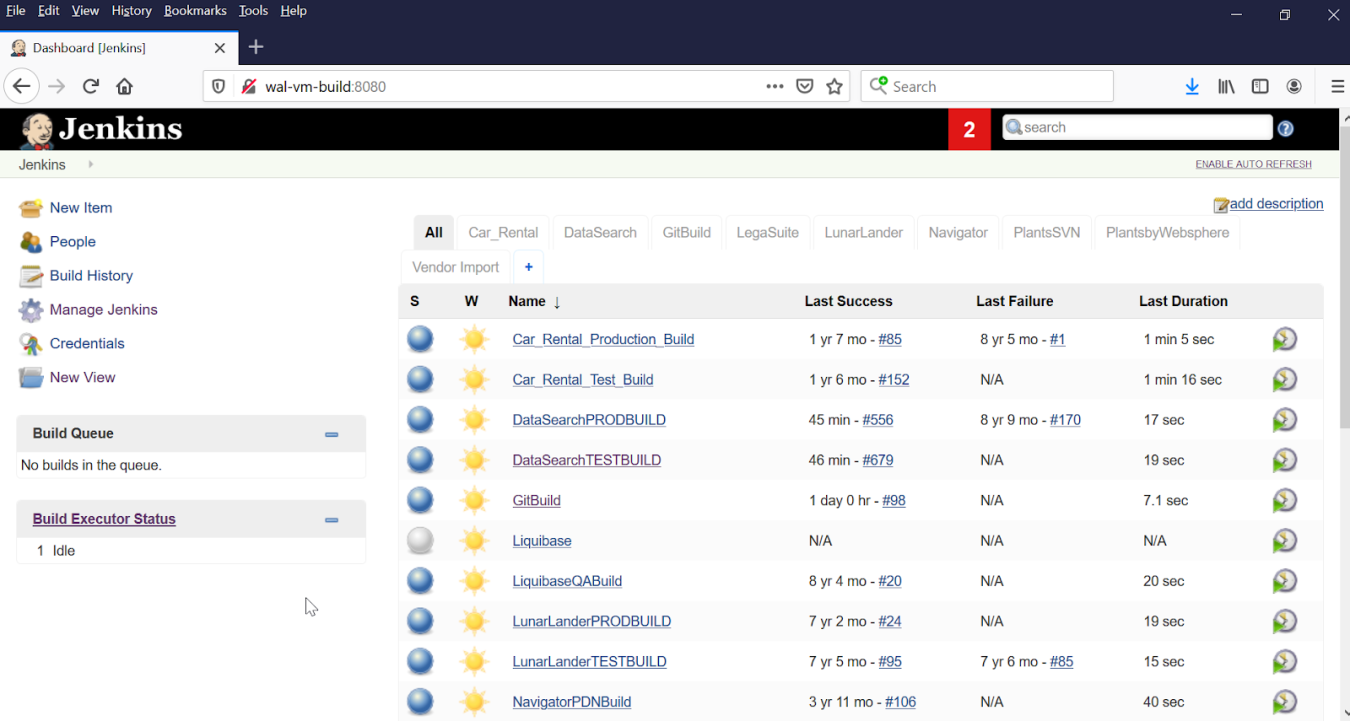Screen dimensions: 1350x721
Task: Click the weather health icon for Car_Rental_Test_Build
Action: tap(474, 379)
